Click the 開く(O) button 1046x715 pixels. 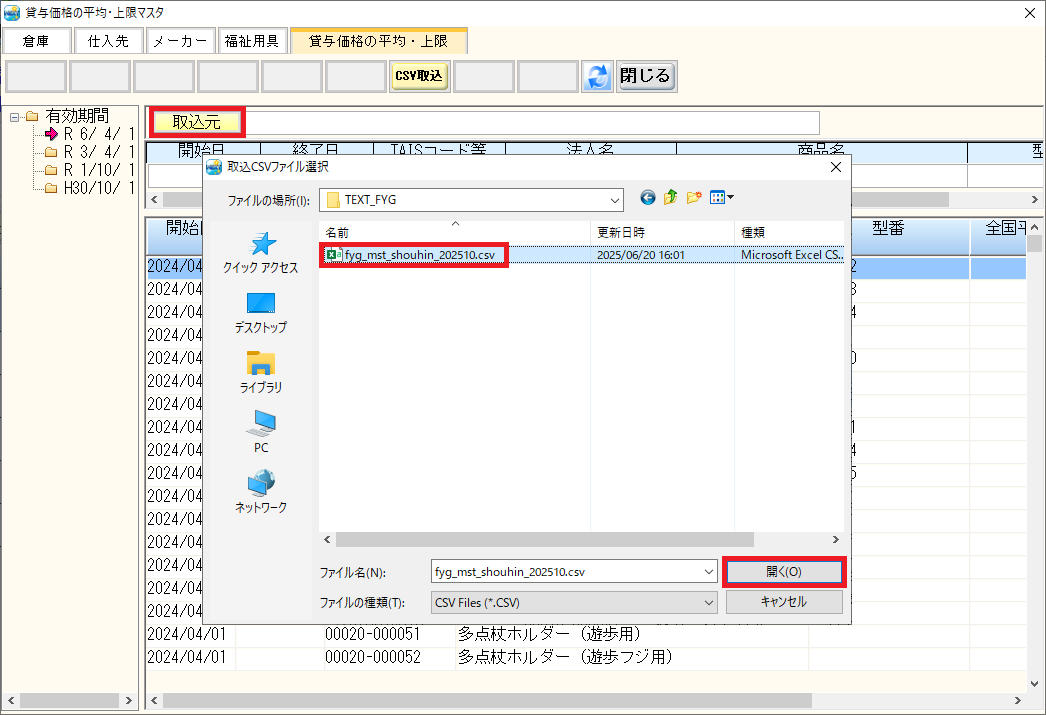click(784, 572)
